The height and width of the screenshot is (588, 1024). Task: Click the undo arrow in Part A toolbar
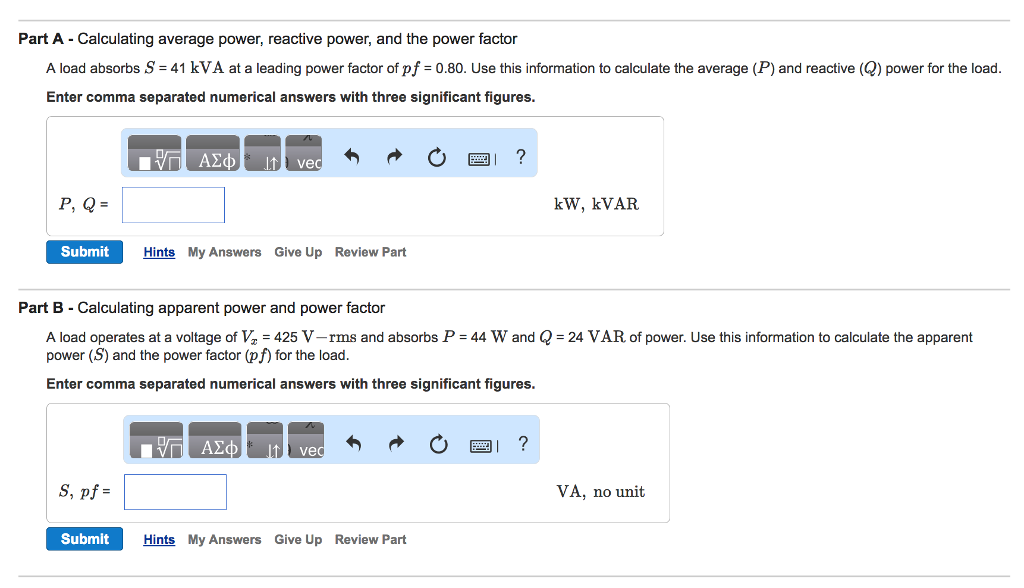[x=353, y=155]
